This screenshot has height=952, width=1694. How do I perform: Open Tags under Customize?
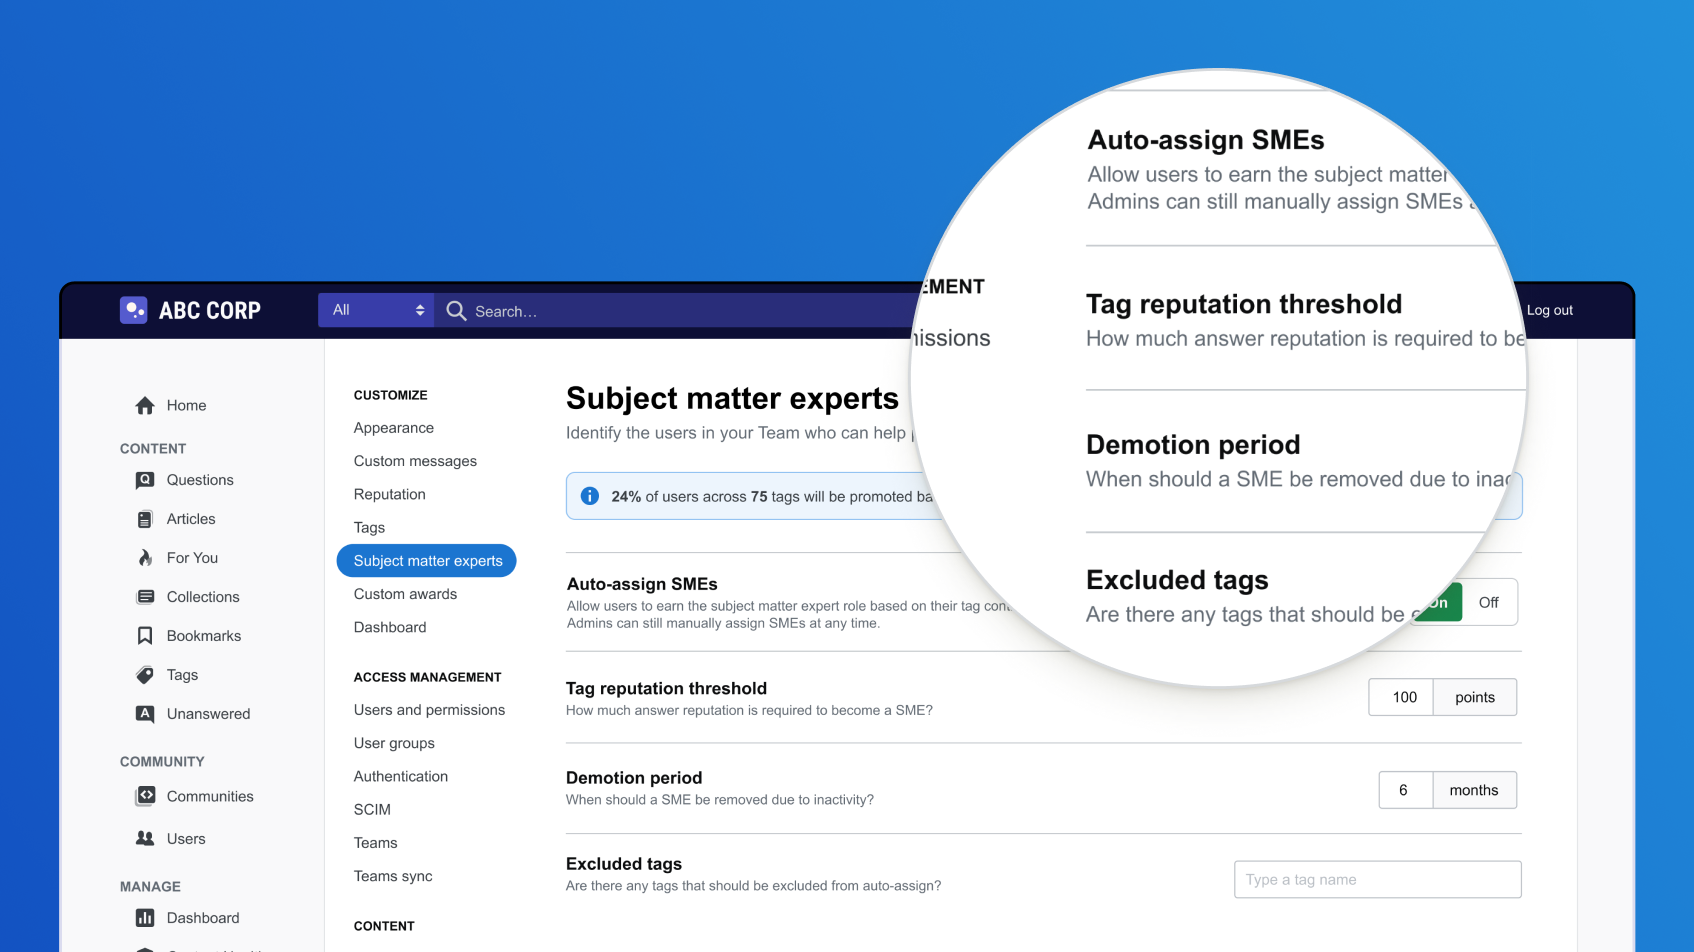point(369,527)
